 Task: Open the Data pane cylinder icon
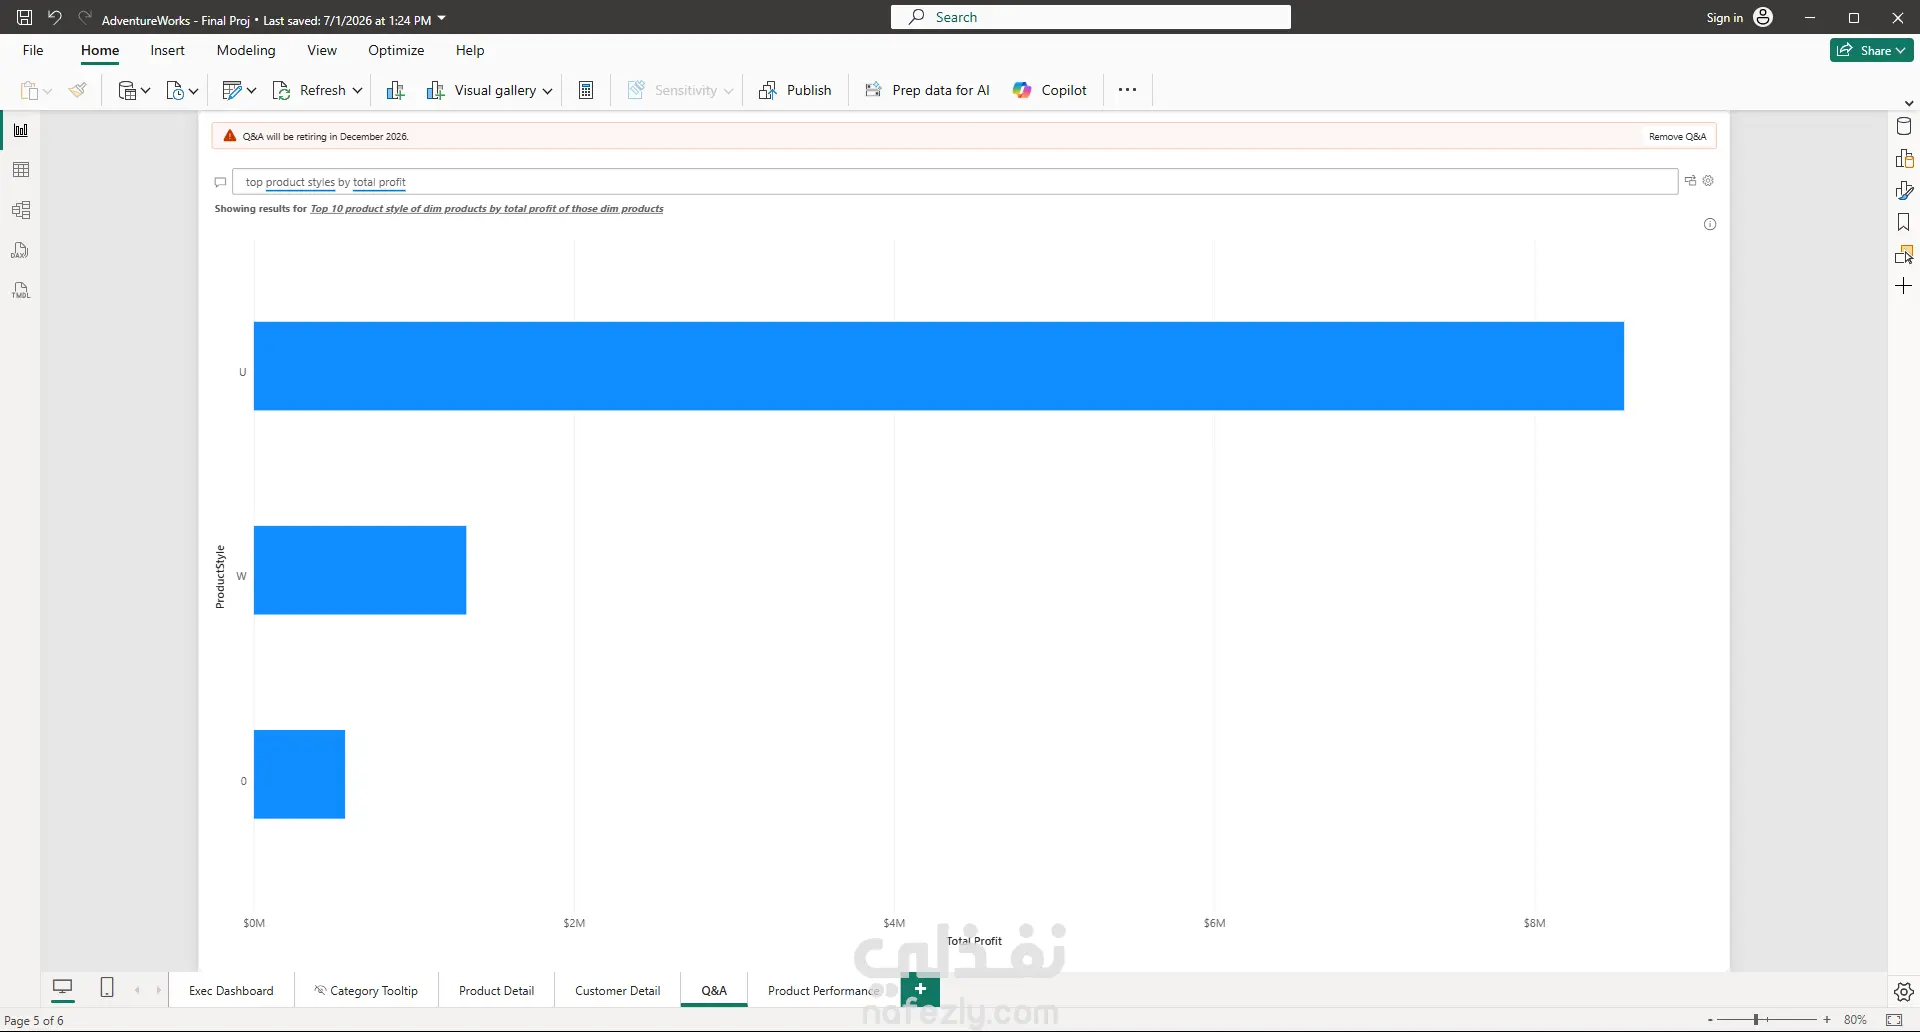1904,126
